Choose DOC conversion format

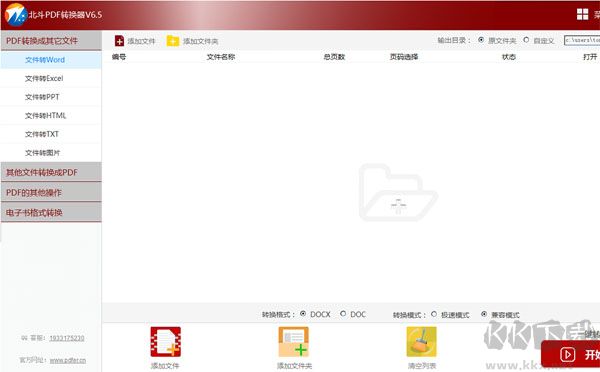pyautogui.click(x=343, y=314)
